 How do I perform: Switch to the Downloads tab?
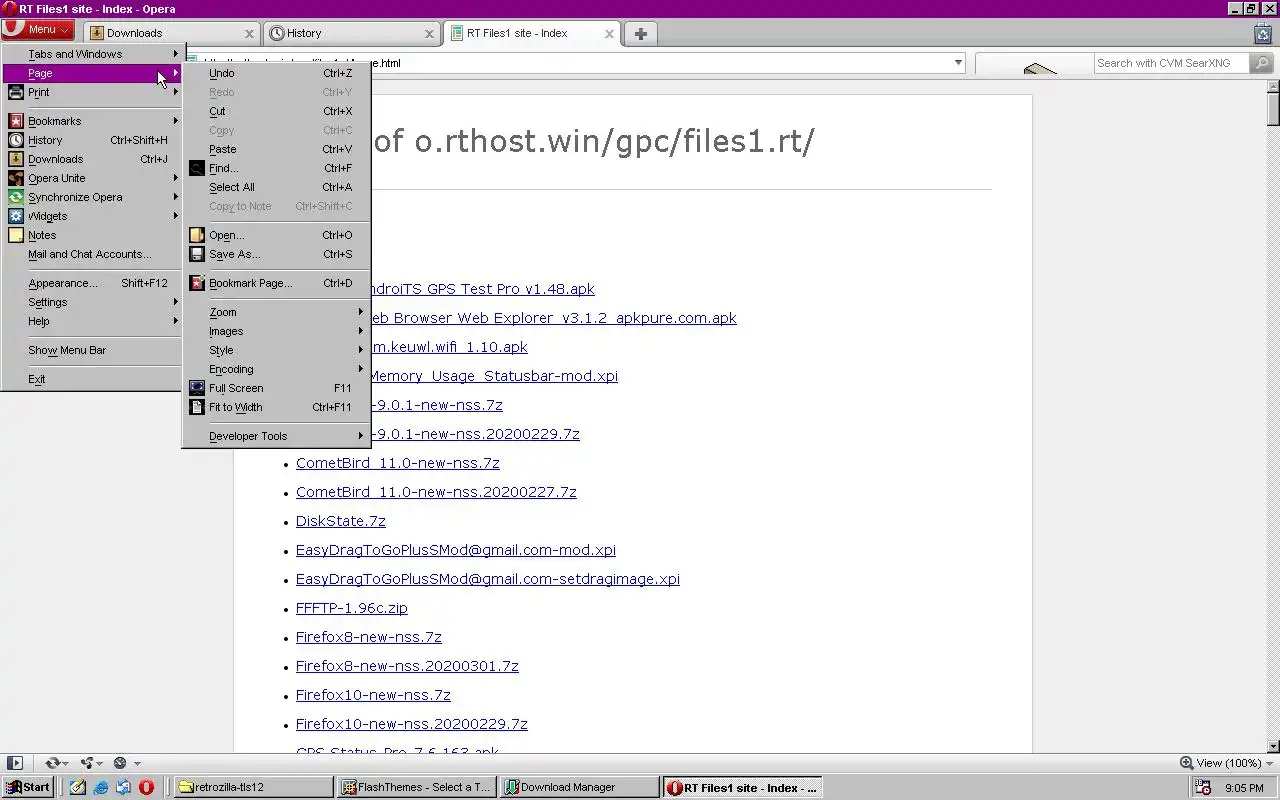click(171, 33)
